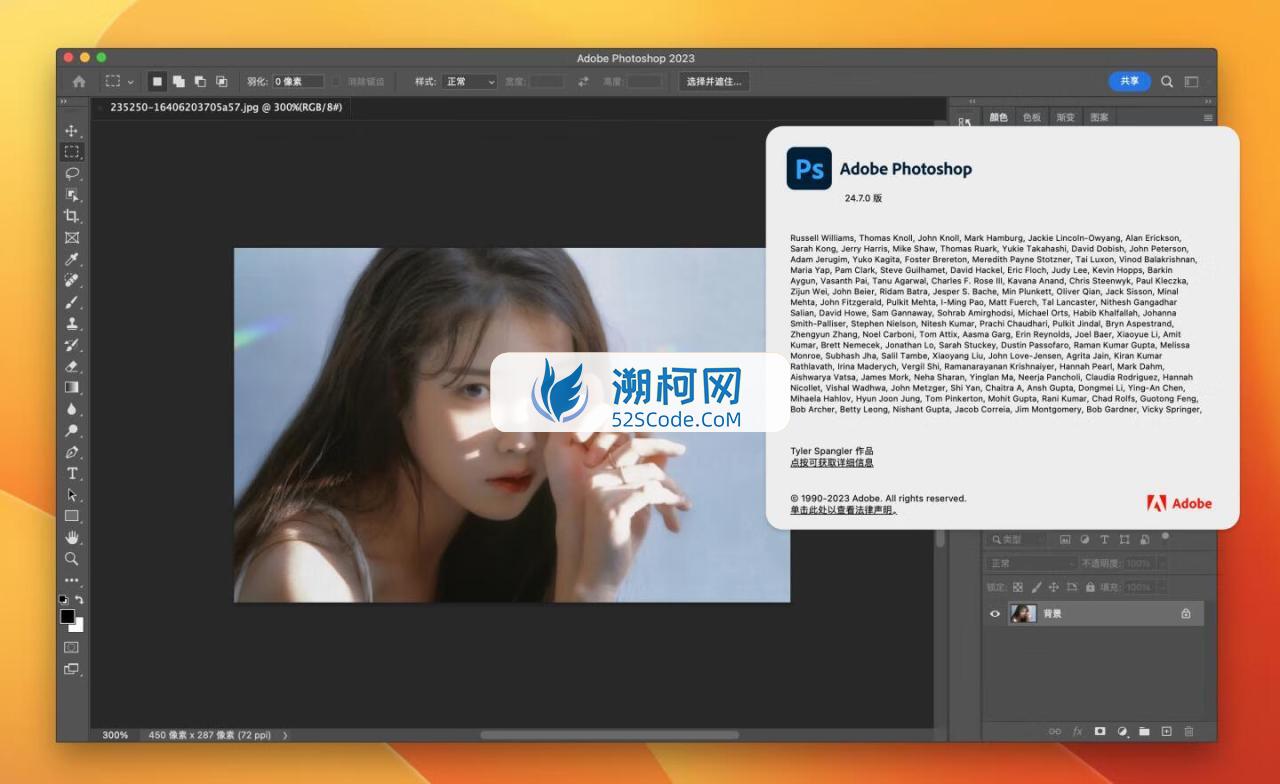Expand the left toolbar double-arrow
Screen dimensions: 1280x784
click(64, 101)
